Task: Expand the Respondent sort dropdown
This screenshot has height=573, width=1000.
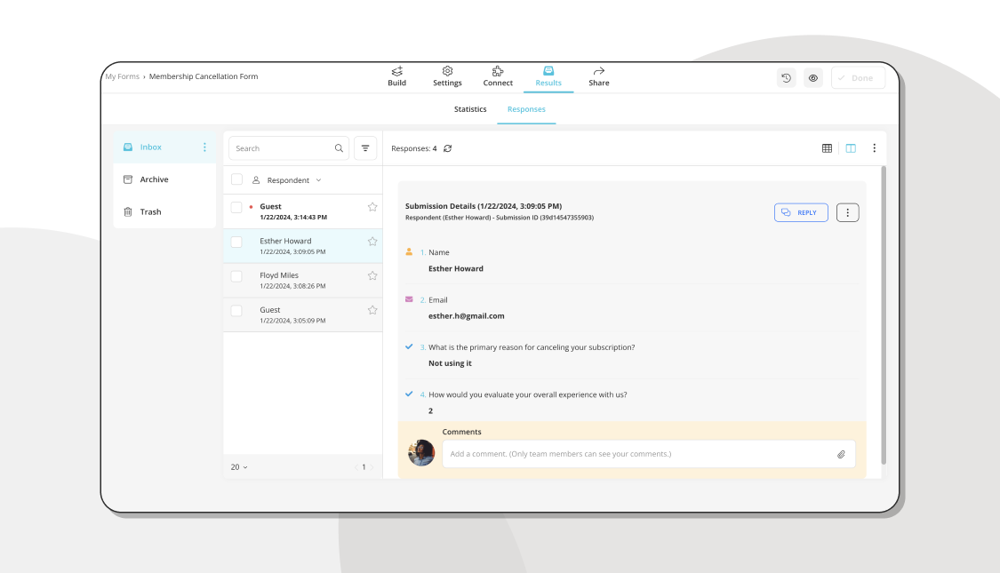Action: tap(318, 180)
